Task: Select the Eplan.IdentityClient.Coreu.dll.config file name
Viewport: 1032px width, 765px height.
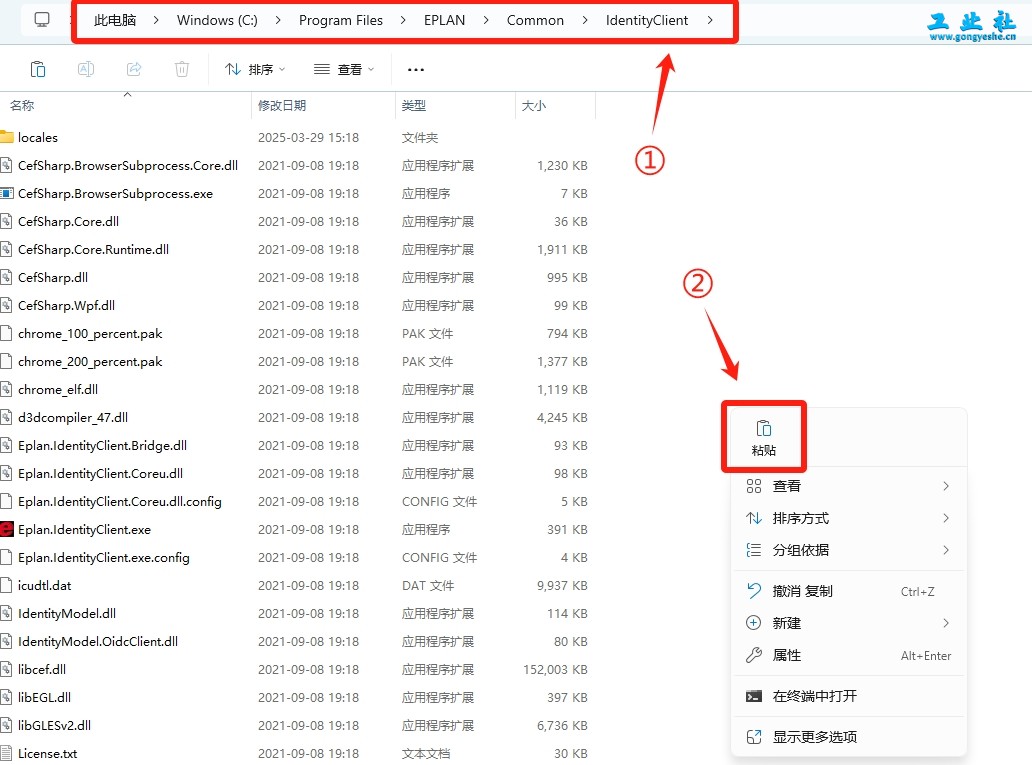Action: [120, 502]
